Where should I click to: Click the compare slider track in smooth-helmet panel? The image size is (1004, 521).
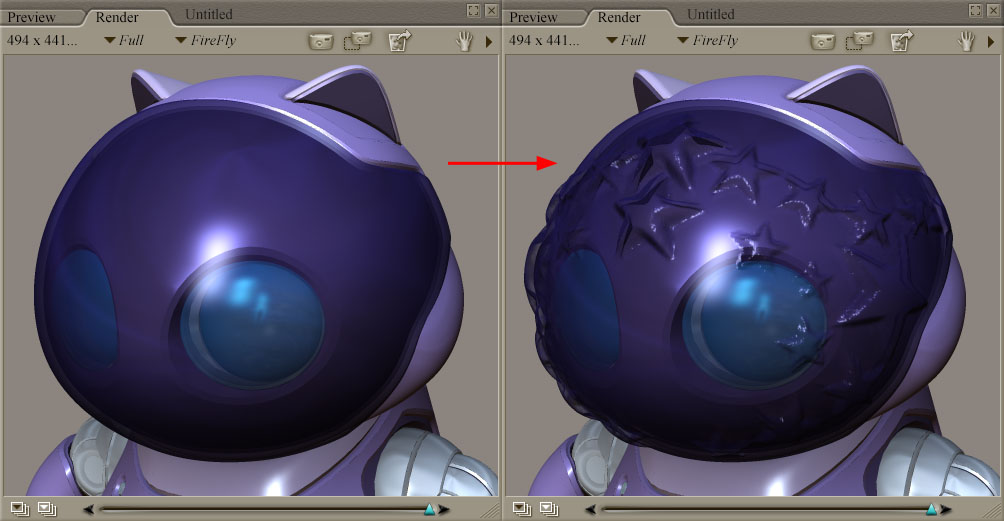pyautogui.click(x=266, y=509)
